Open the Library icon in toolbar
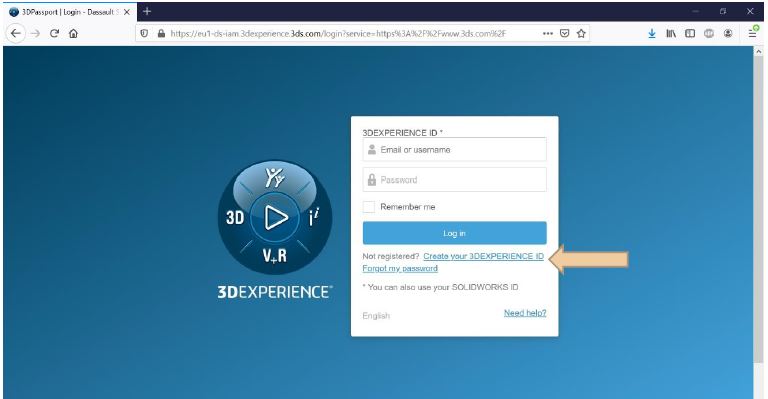Image resolution: width=768 pixels, height=399 pixels. pos(671,33)
